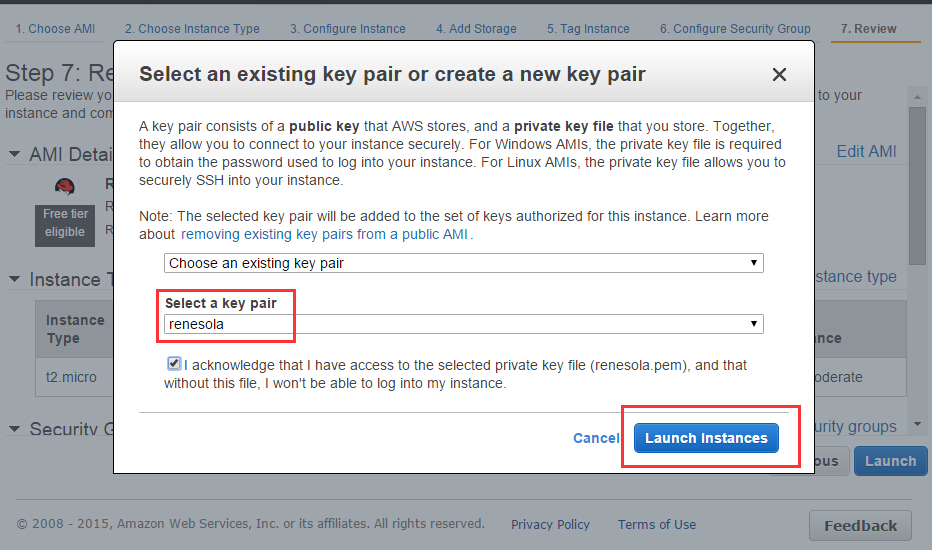The width and height of the screenshot is (932, 550).
Task: Click the scrollbar up arrow
Action: pos(917,97)
